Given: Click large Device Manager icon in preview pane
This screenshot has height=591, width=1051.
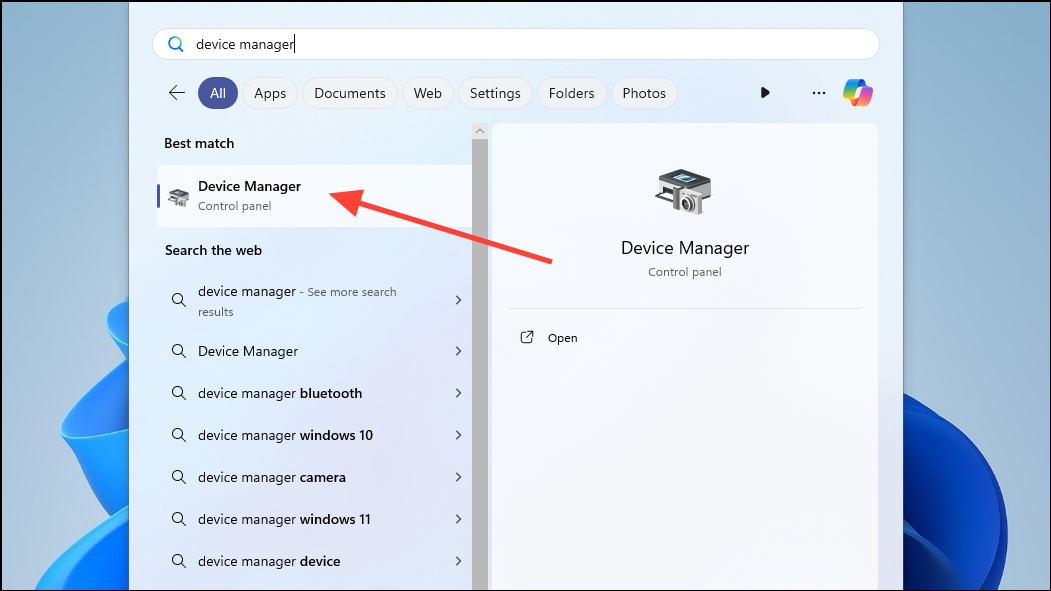Looking at the screenshot, I should point(683,192).
